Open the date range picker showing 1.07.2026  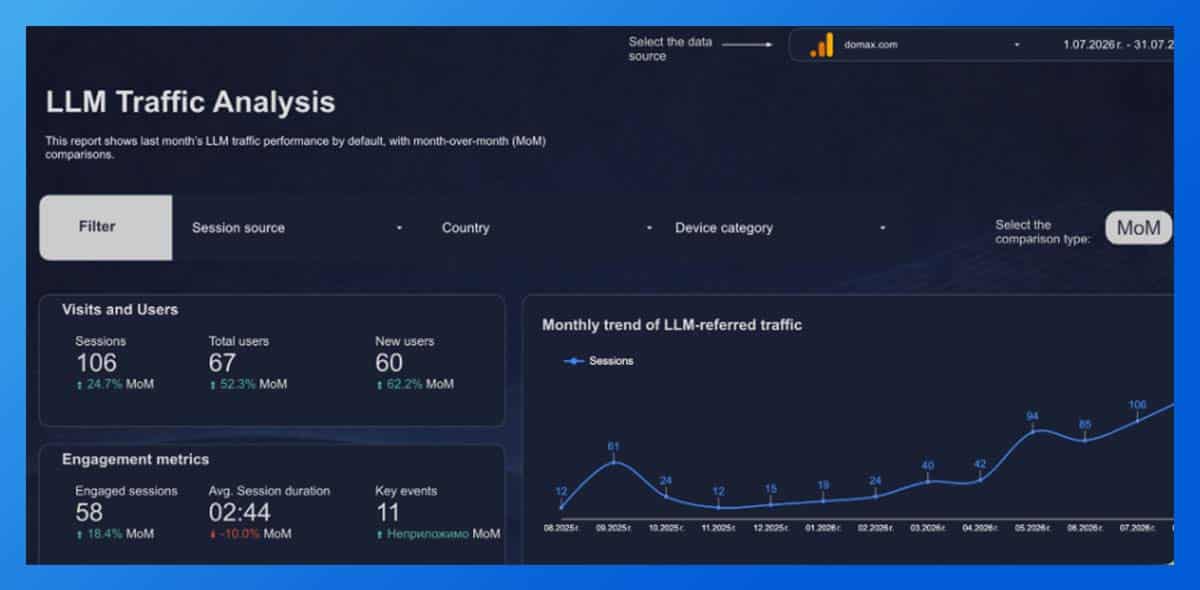tap(1117, 45)
